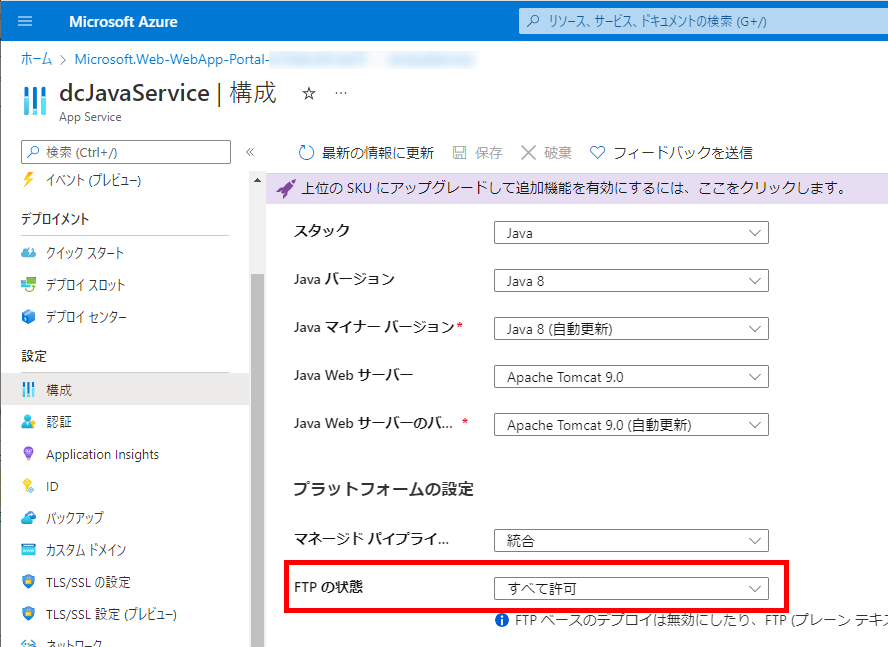The image size is (888, 647).
Task: Click the info icon below FTP の状態
Action: tap(503, 621)
